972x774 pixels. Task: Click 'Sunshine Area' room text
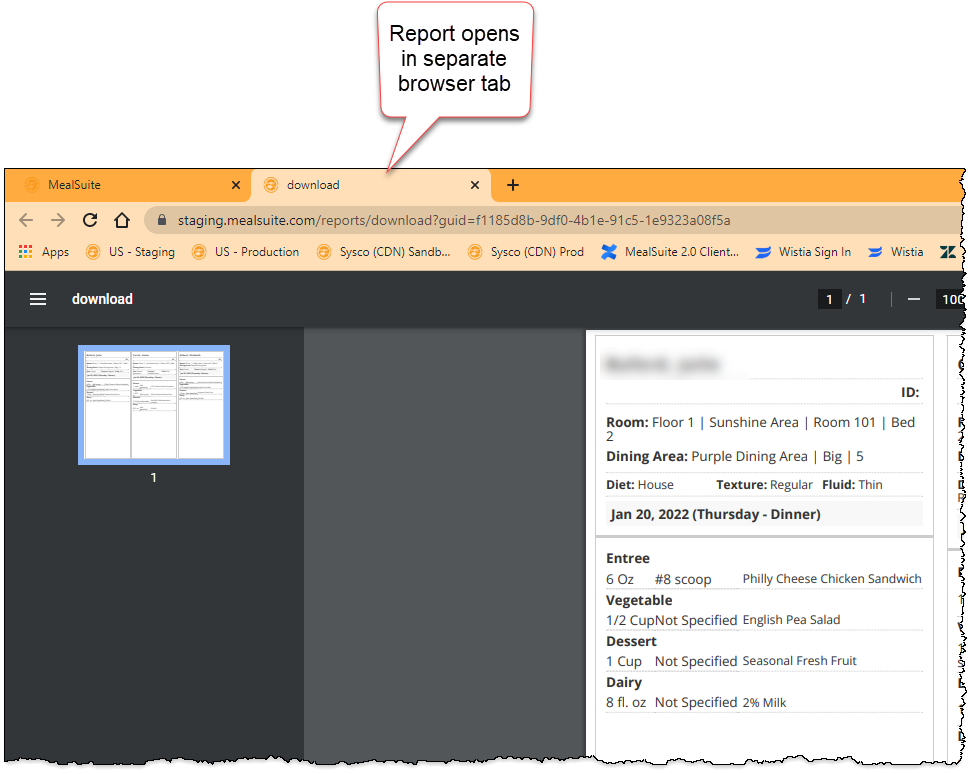click(754, 423)
